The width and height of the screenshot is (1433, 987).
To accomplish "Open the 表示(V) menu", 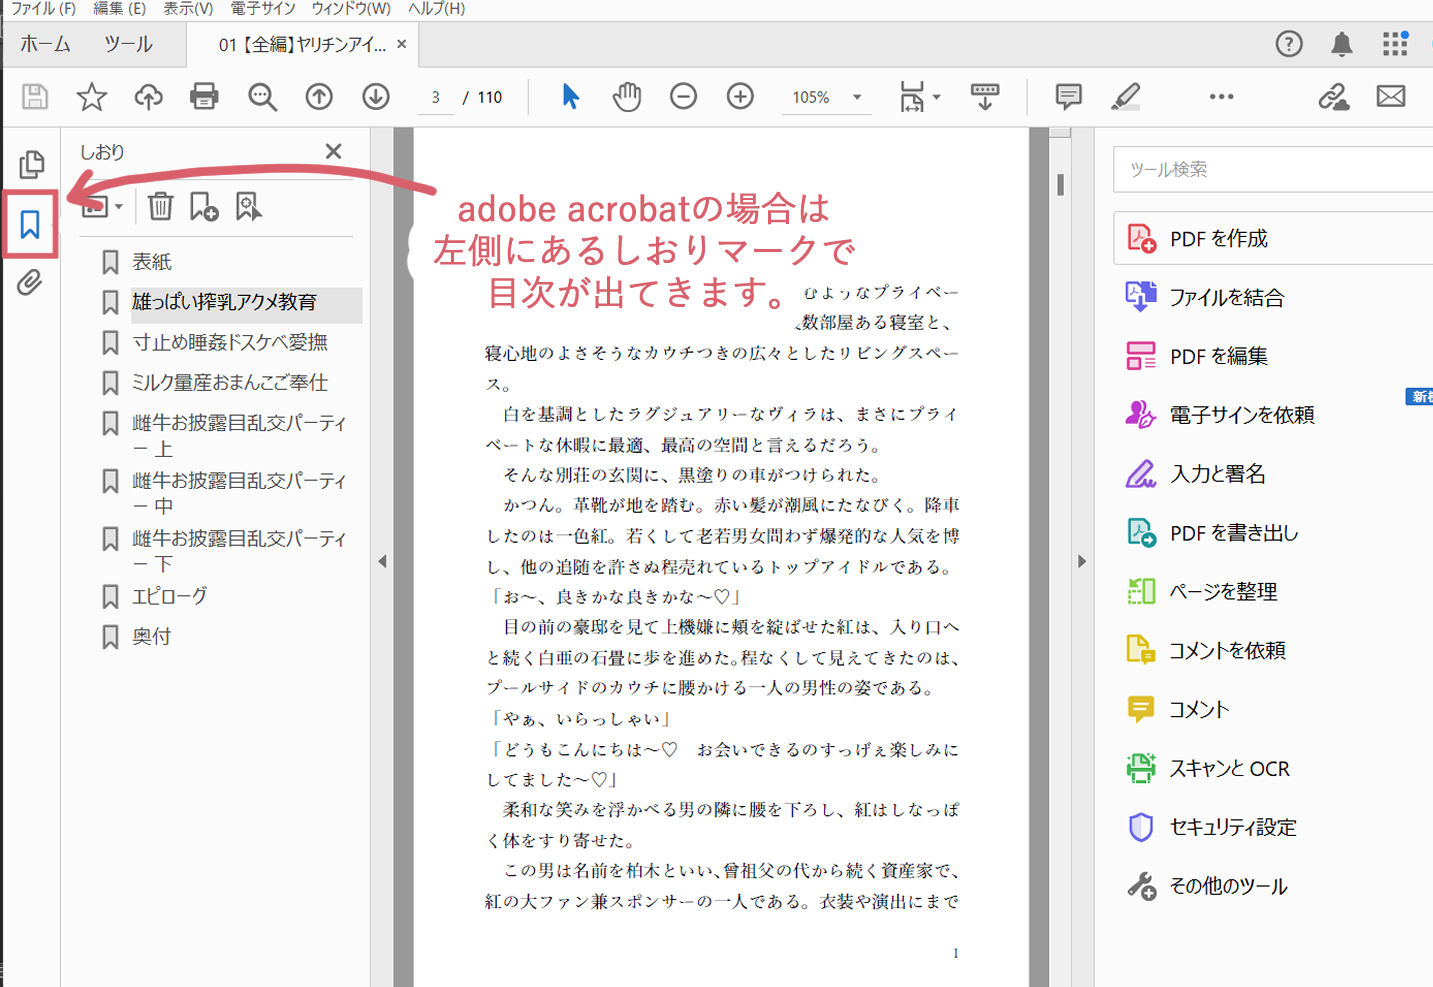I will tap(188, 9).
